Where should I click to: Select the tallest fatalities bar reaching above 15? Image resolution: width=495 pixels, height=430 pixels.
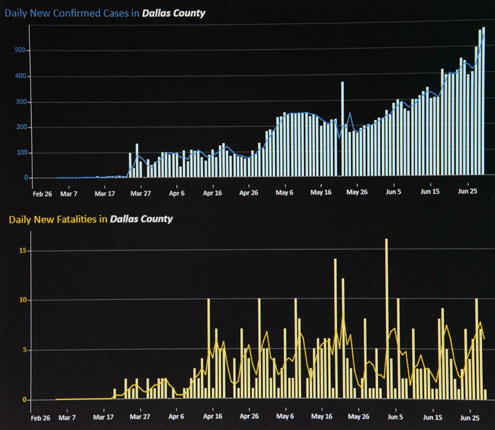coord(386,319)
